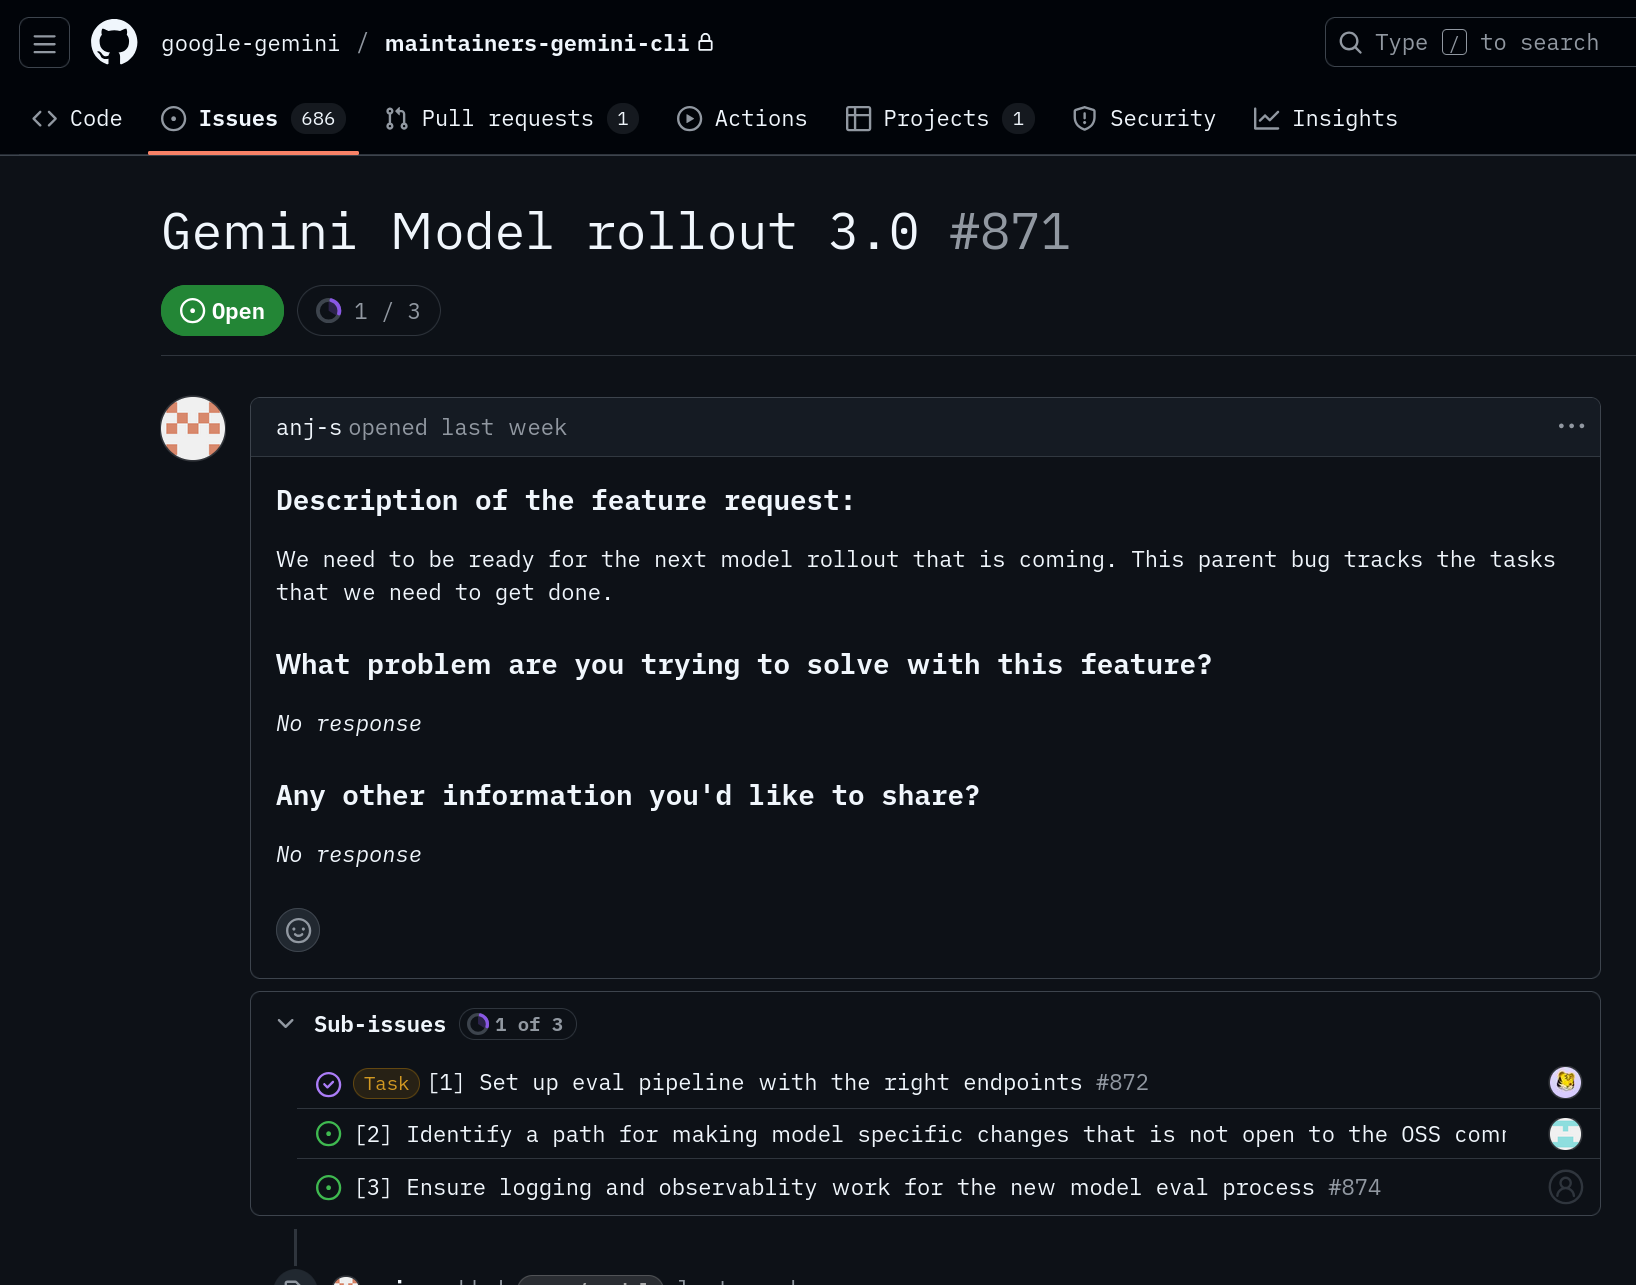
Task: Click the open status icon of sub-issue [3]
Action: pos(329,1188)
